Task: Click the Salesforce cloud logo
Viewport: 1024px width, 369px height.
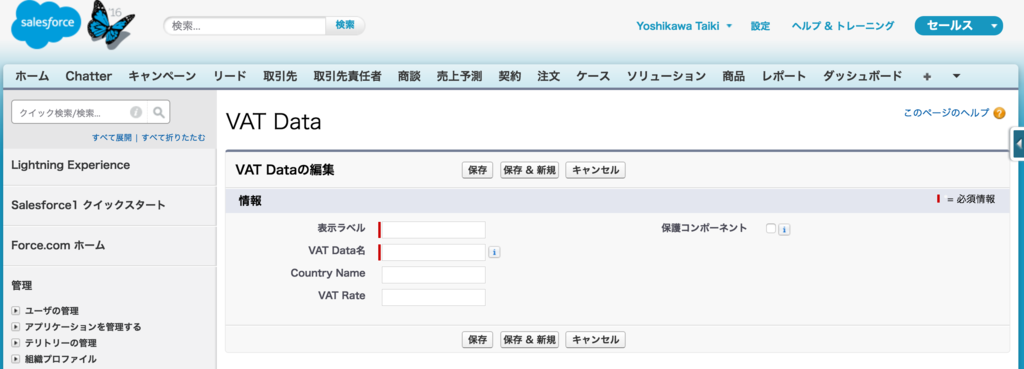Action: [45, 25]
